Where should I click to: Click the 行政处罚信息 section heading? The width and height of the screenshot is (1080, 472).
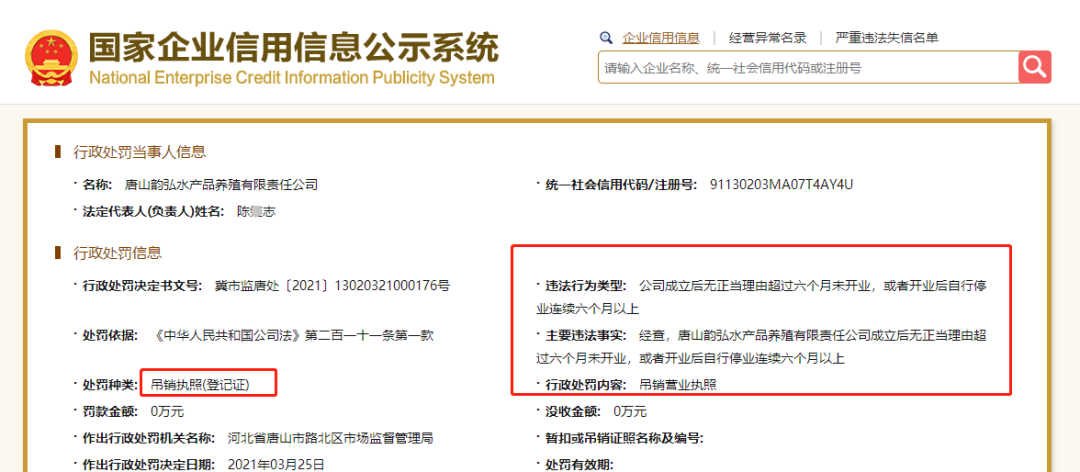tap(117, 253)
